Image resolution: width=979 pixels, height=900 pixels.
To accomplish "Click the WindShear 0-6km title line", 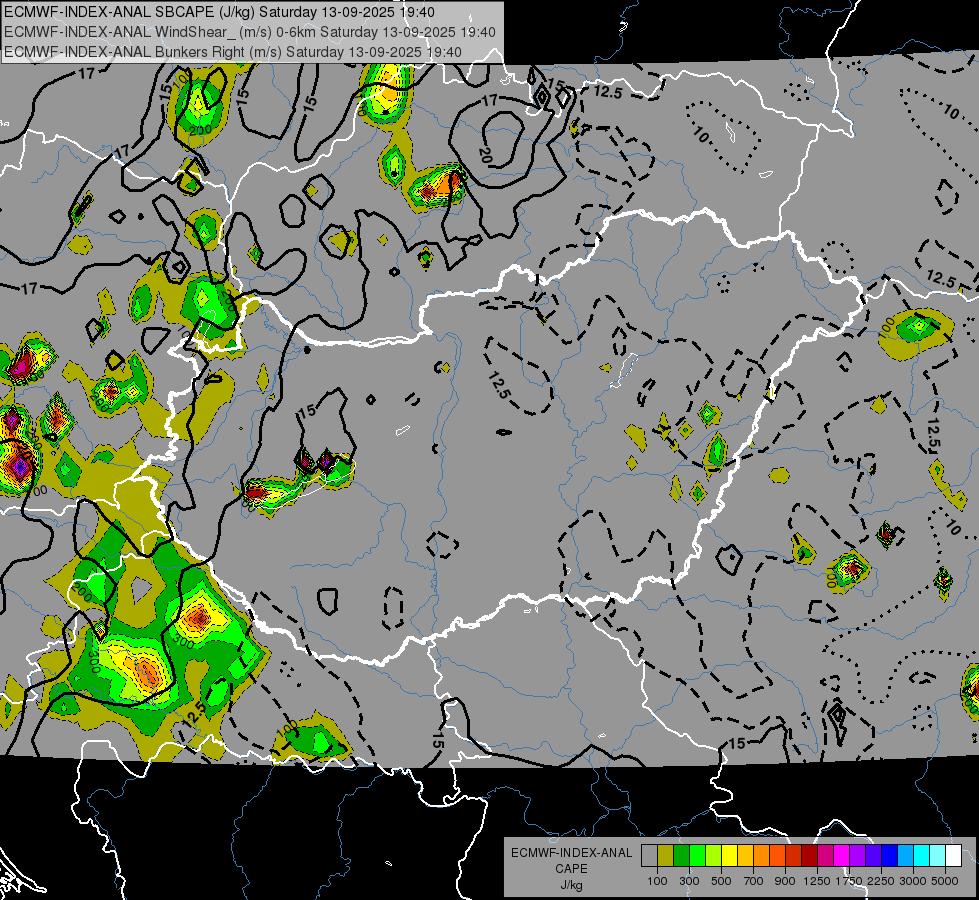I will click(x=250, y=32).
